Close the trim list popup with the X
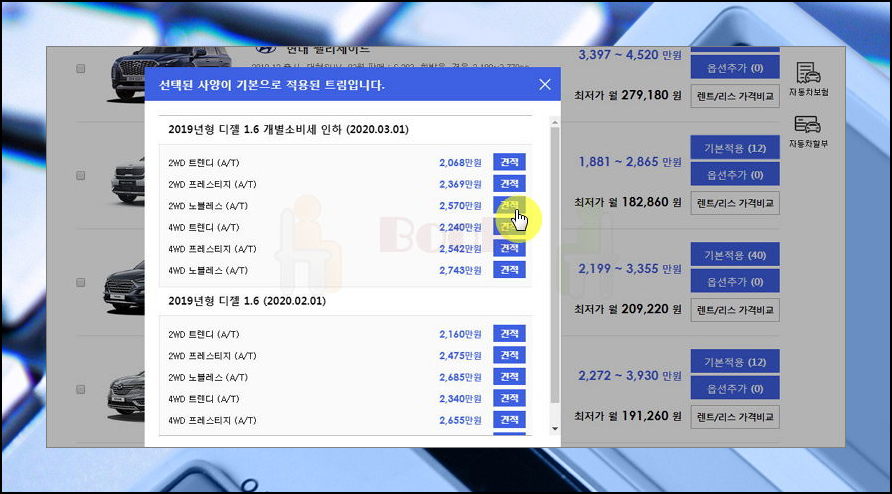 544,84
